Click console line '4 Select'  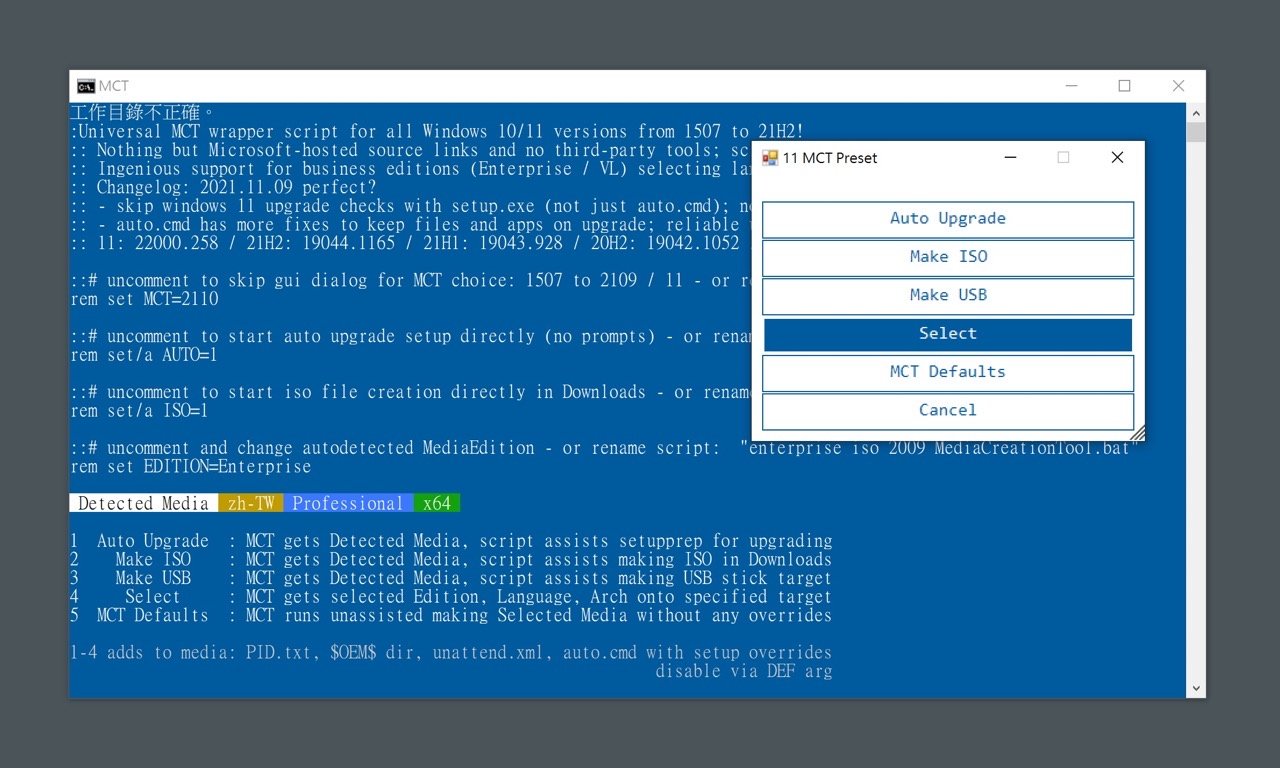(x=451, y=597)
